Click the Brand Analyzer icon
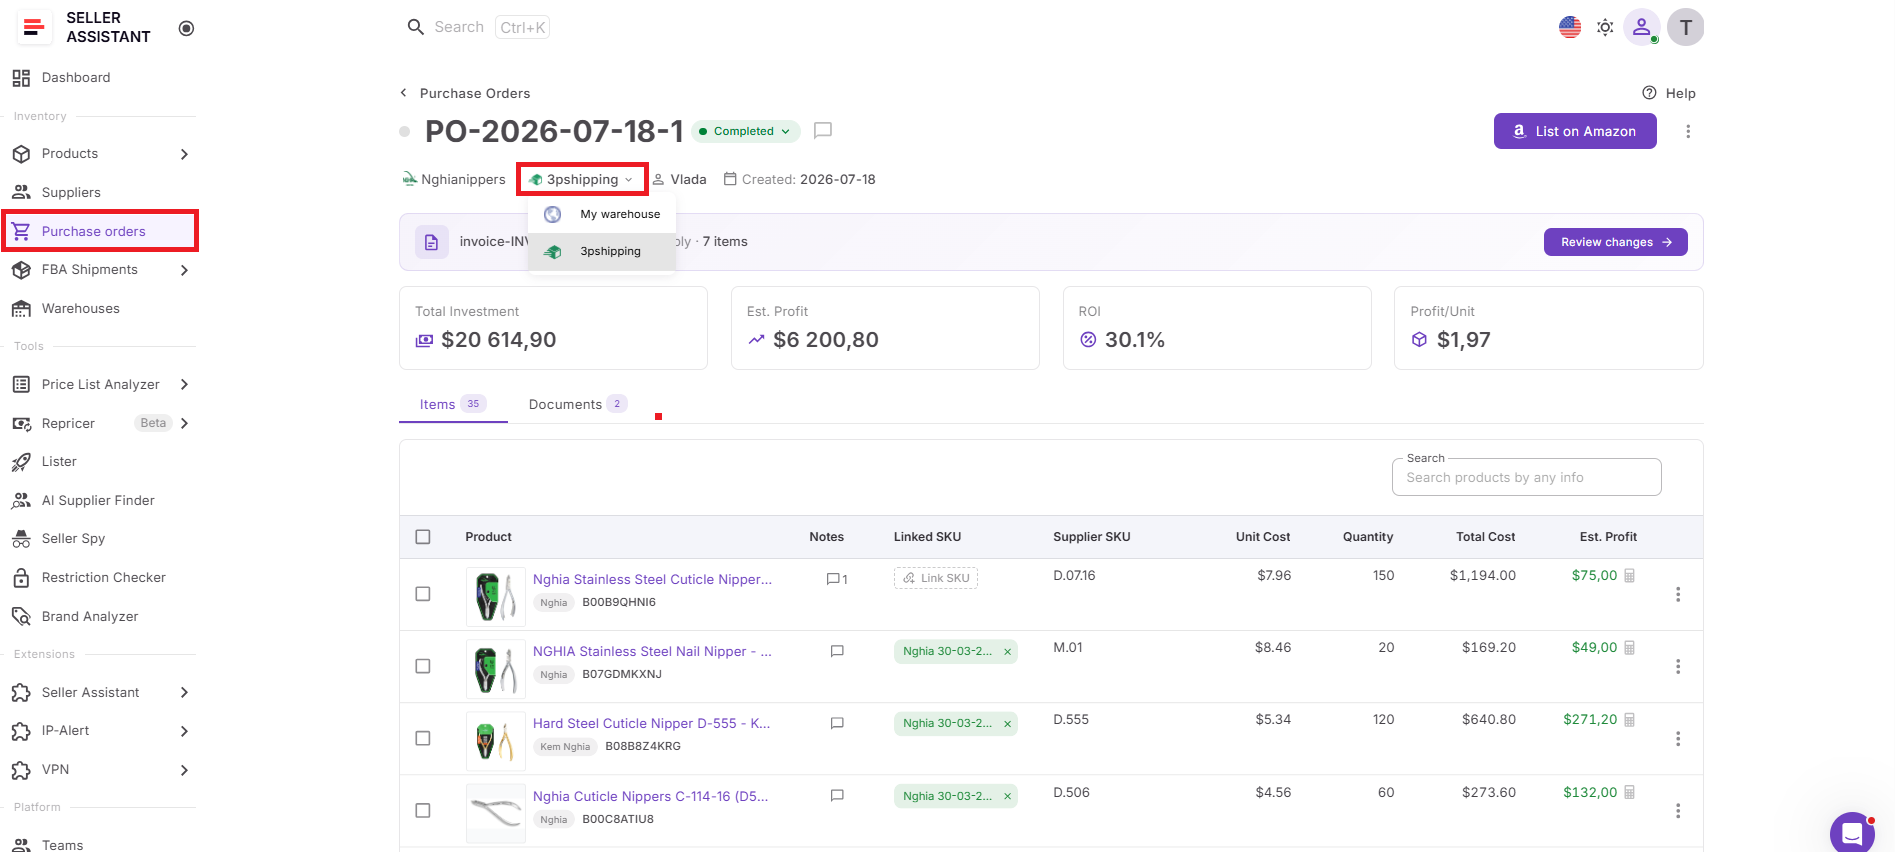The image size is (1895, 852). coord(21,617)
